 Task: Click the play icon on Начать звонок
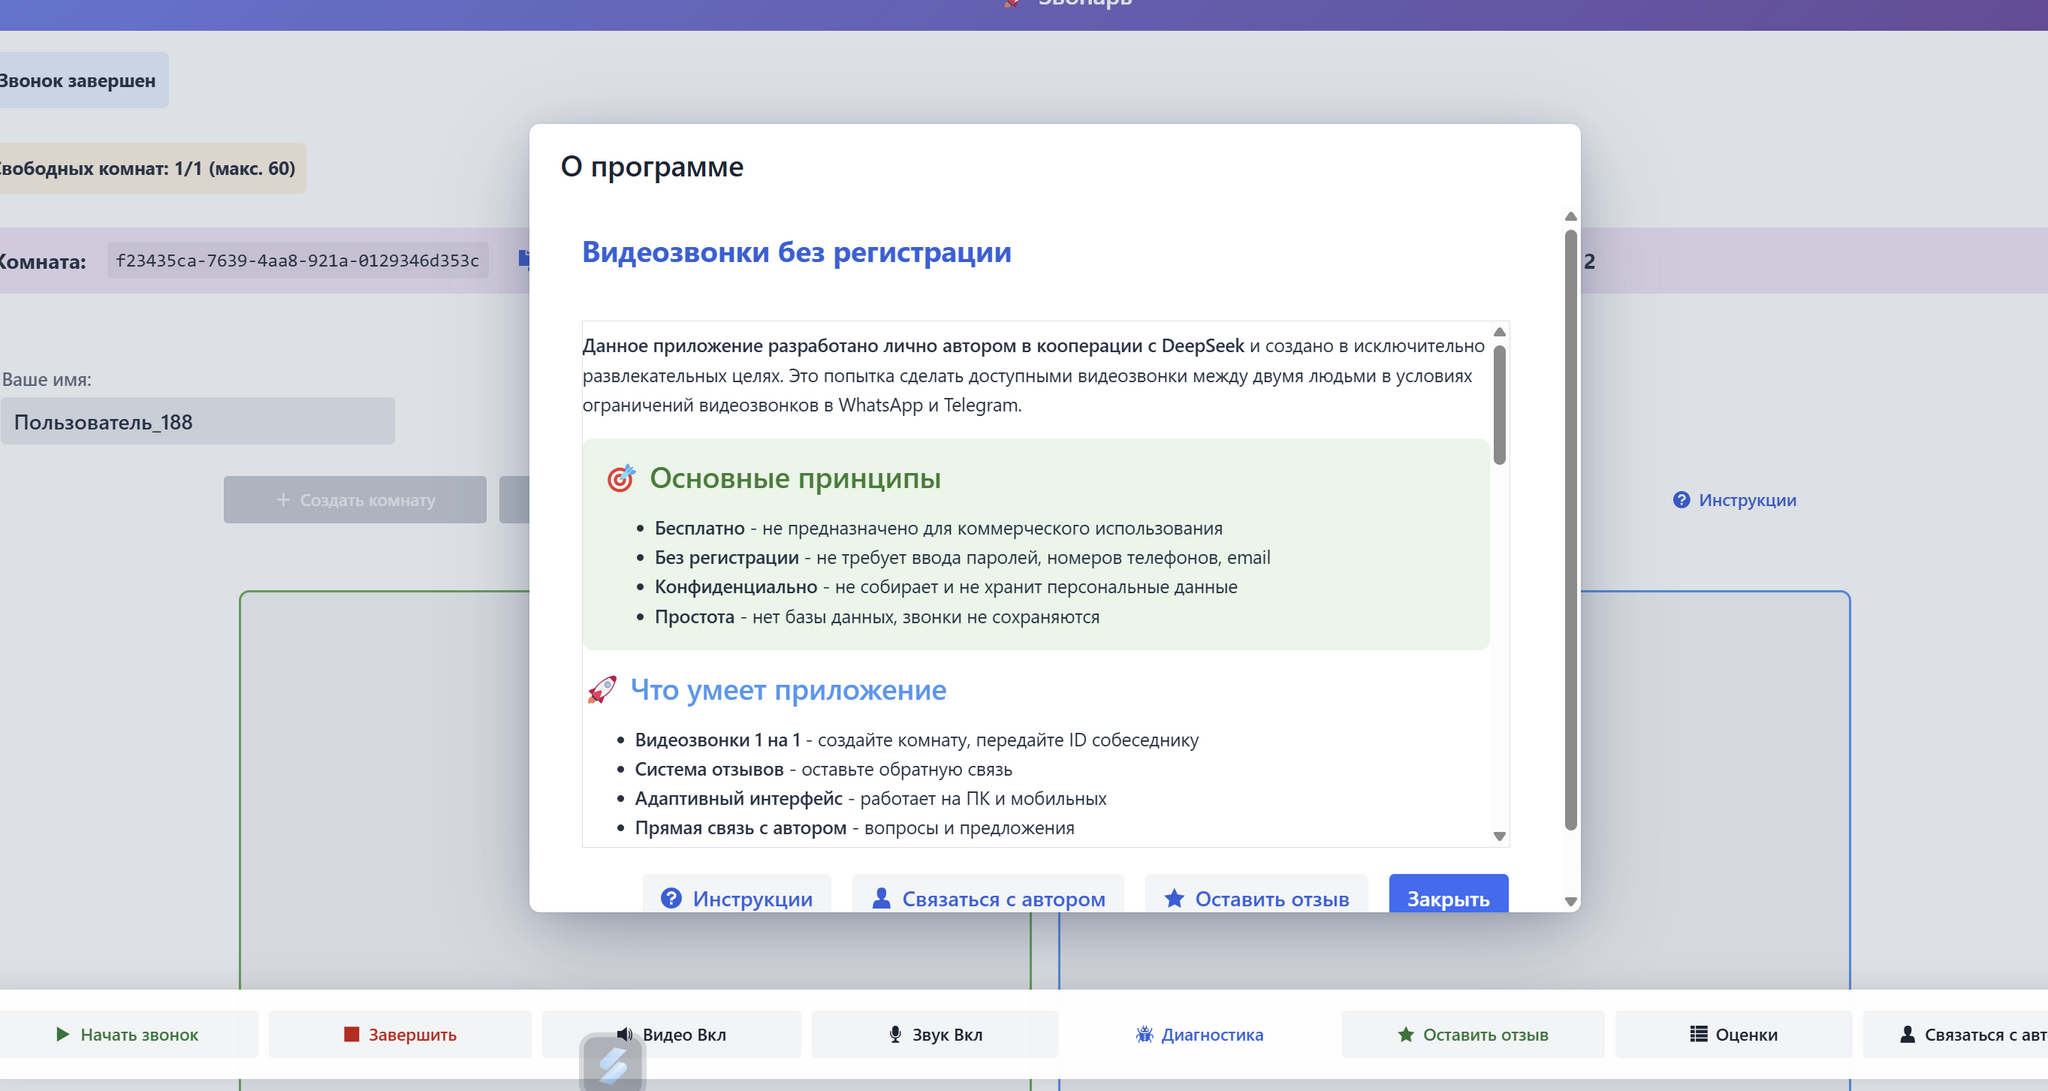[x=63, y=1034]
